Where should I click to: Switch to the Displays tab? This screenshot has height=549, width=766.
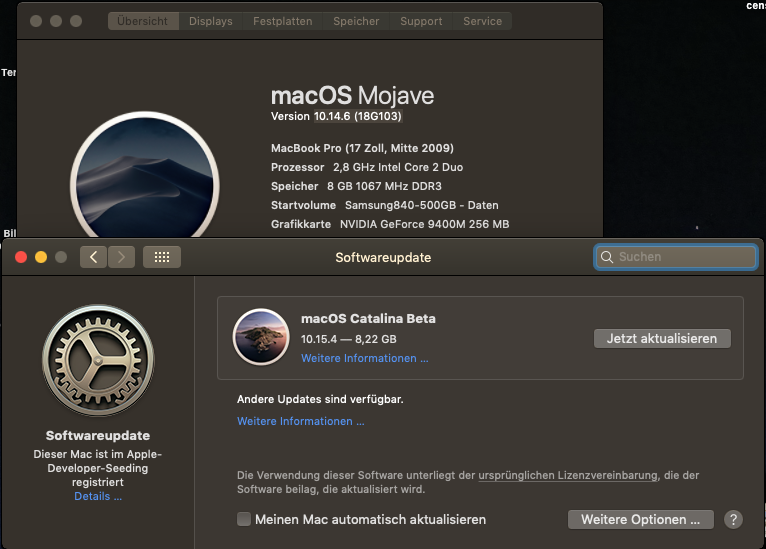[x=211, y=21]
